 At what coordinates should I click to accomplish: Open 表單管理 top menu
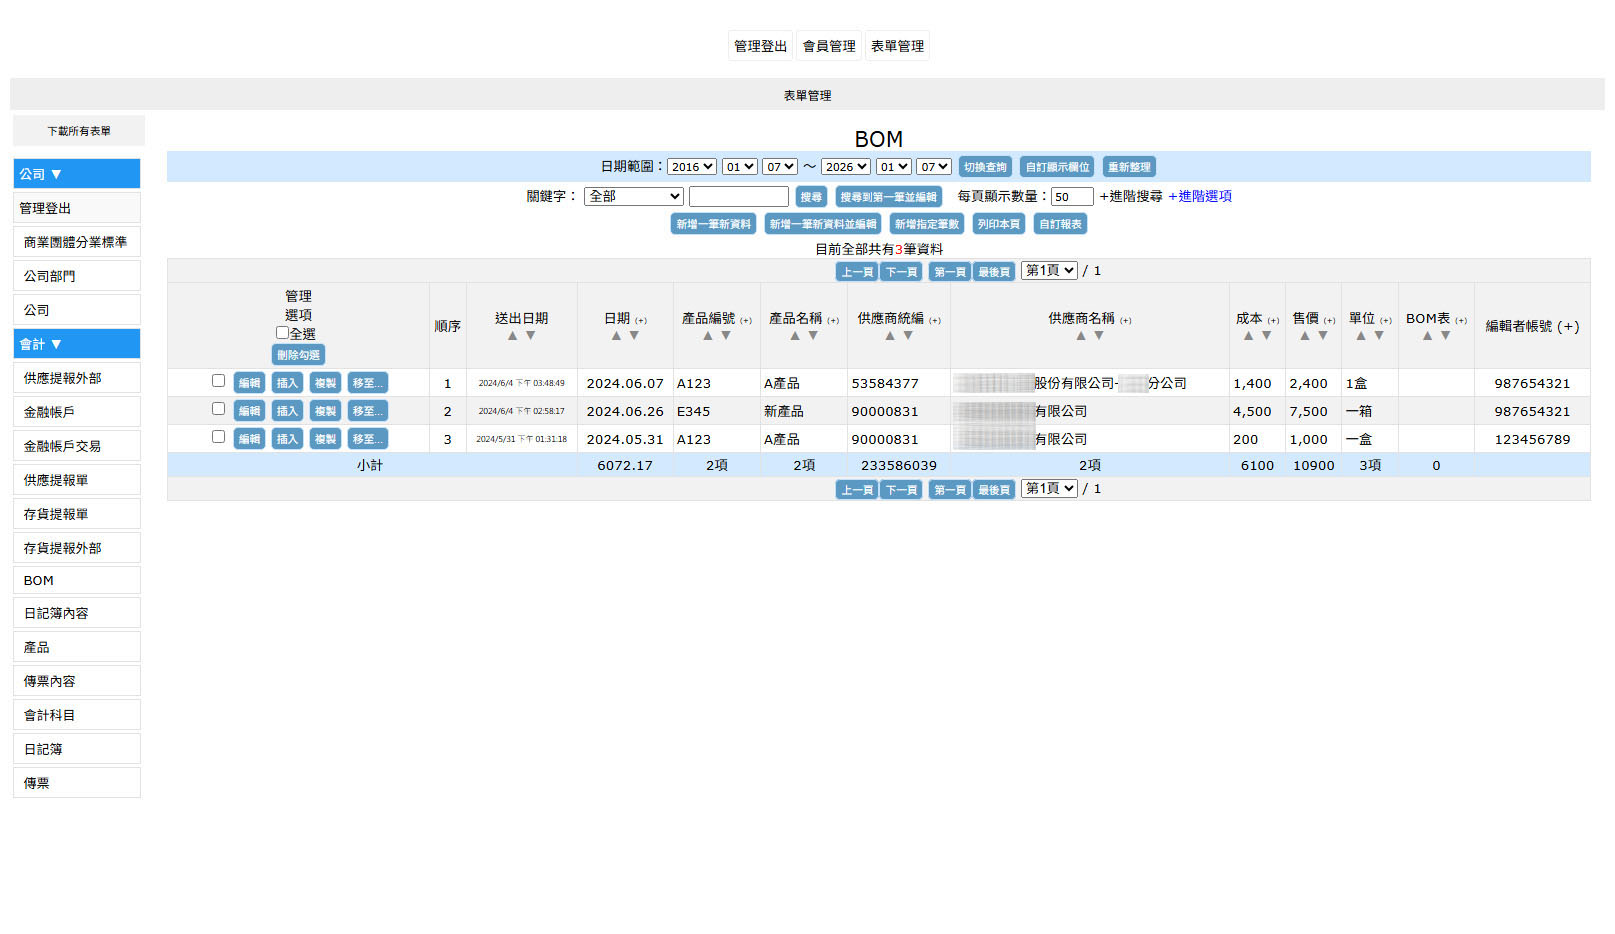click(x=897, y=46)
